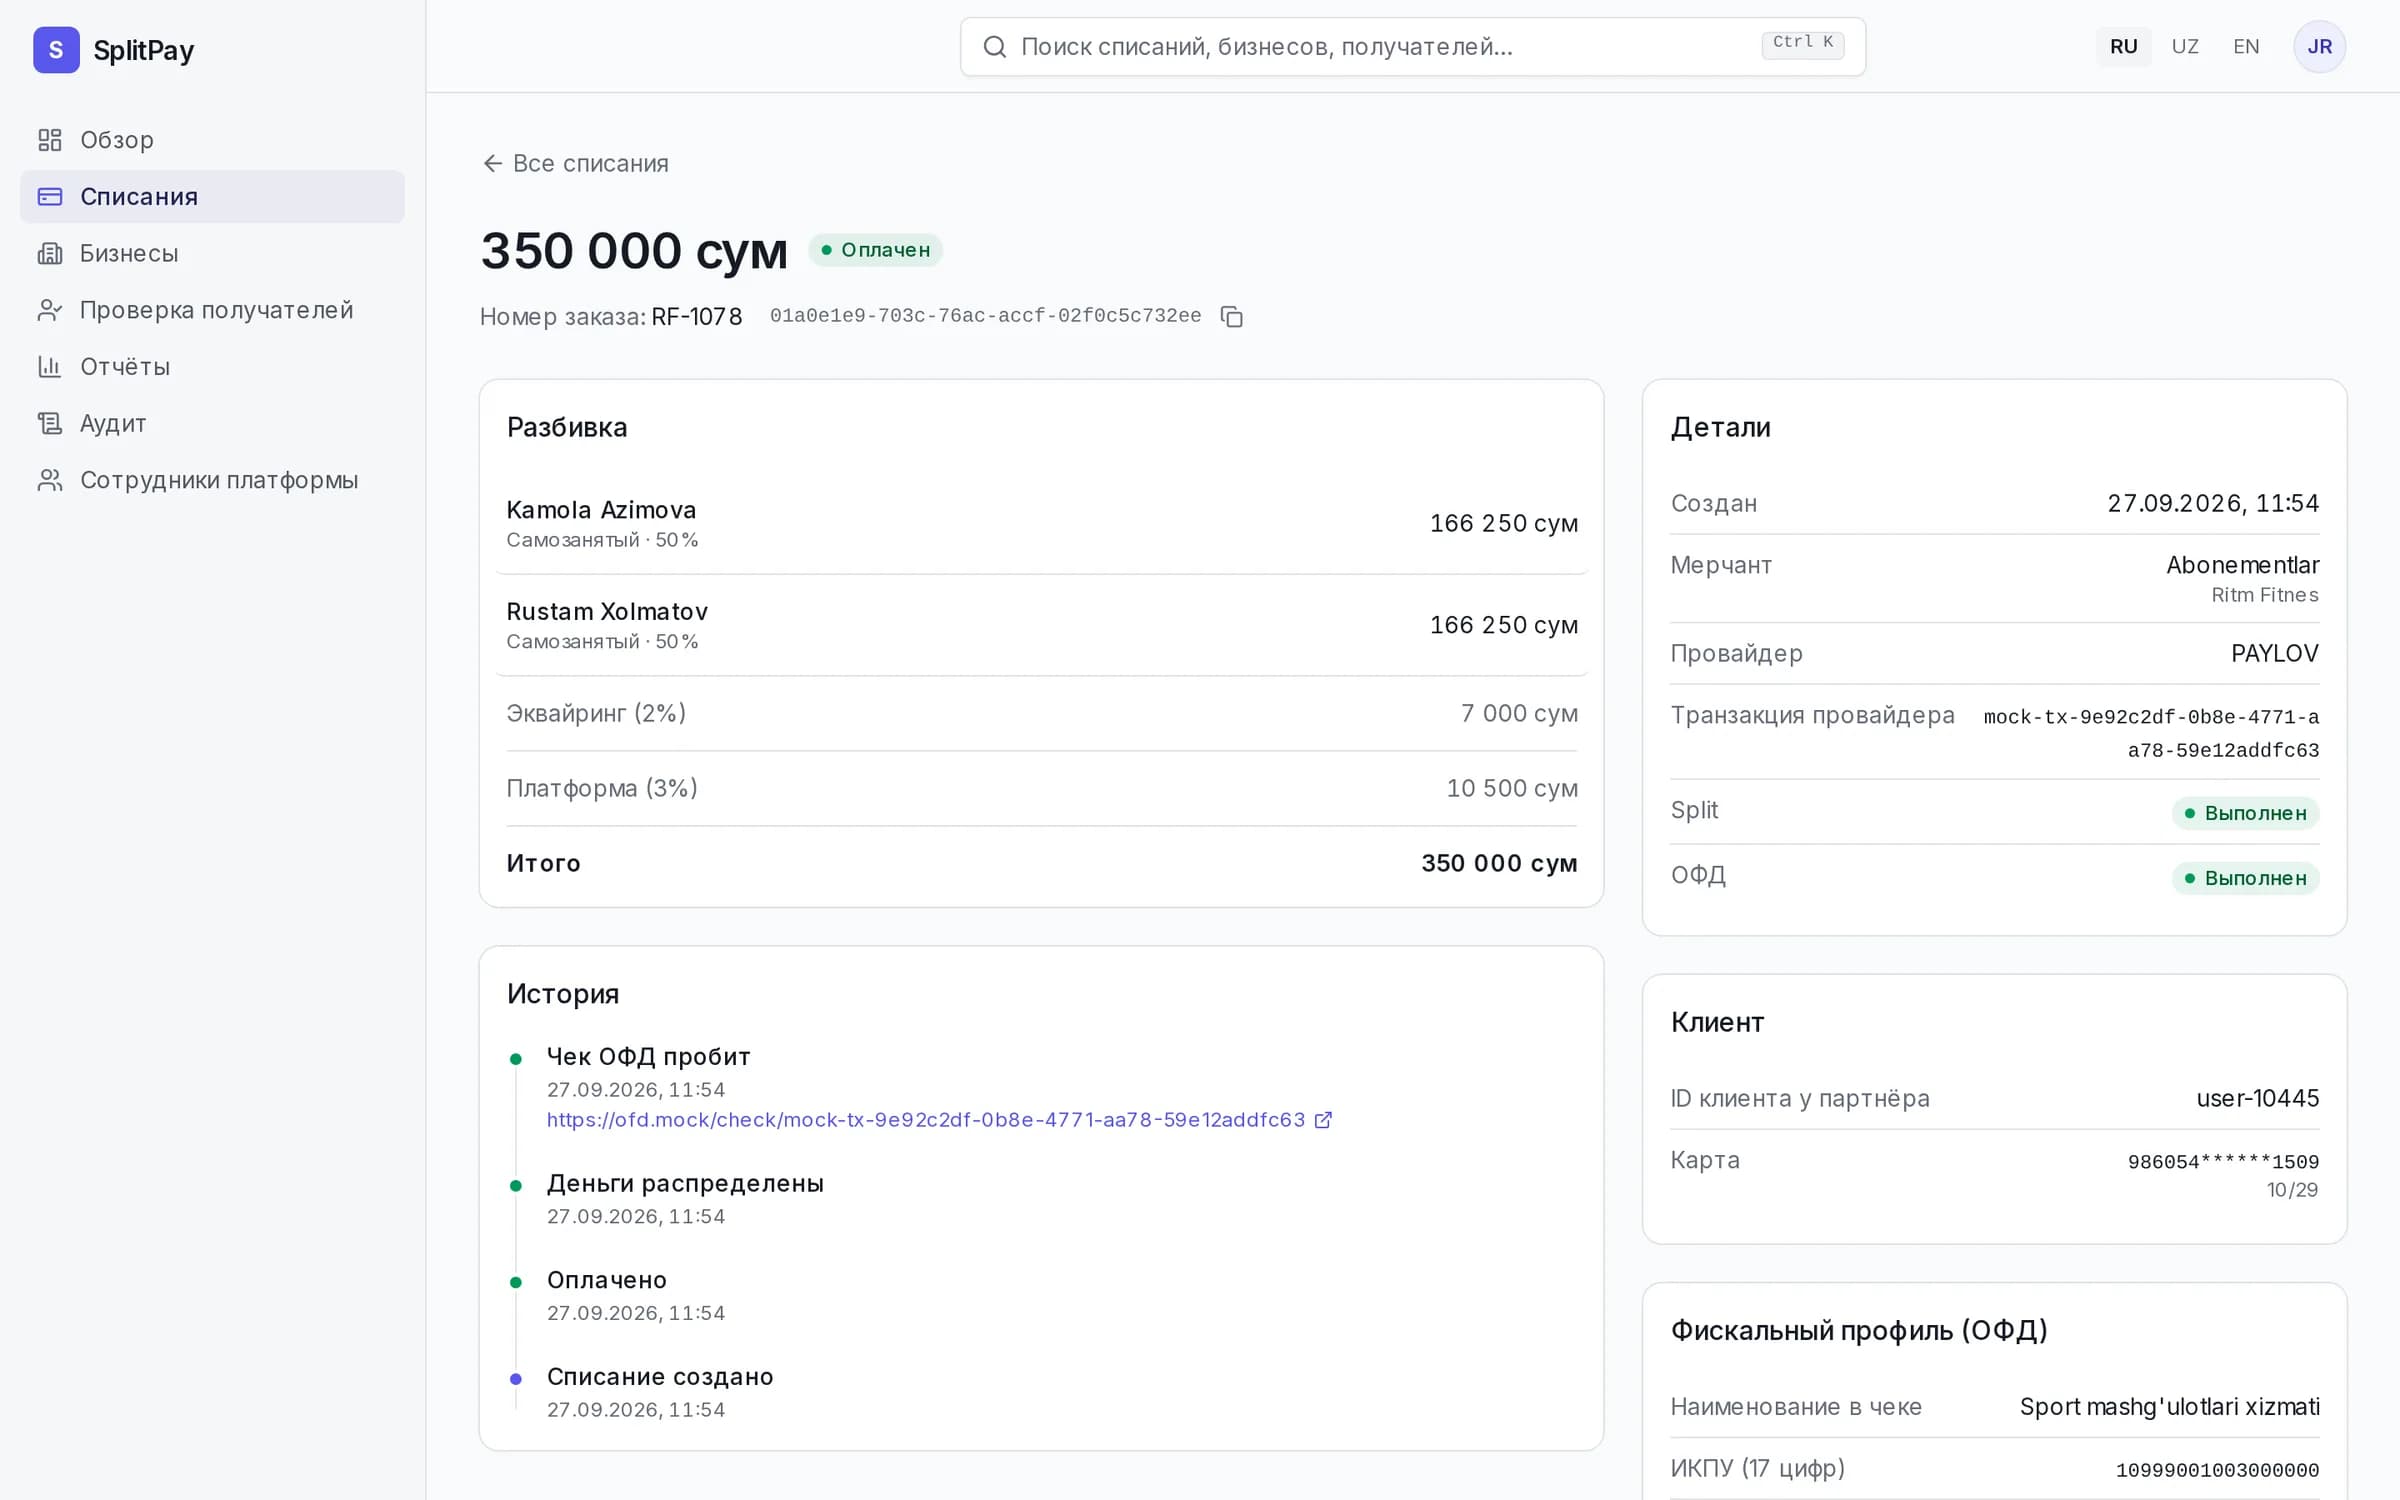Click the Бизнесы building icon

click(x=50, y=254)
